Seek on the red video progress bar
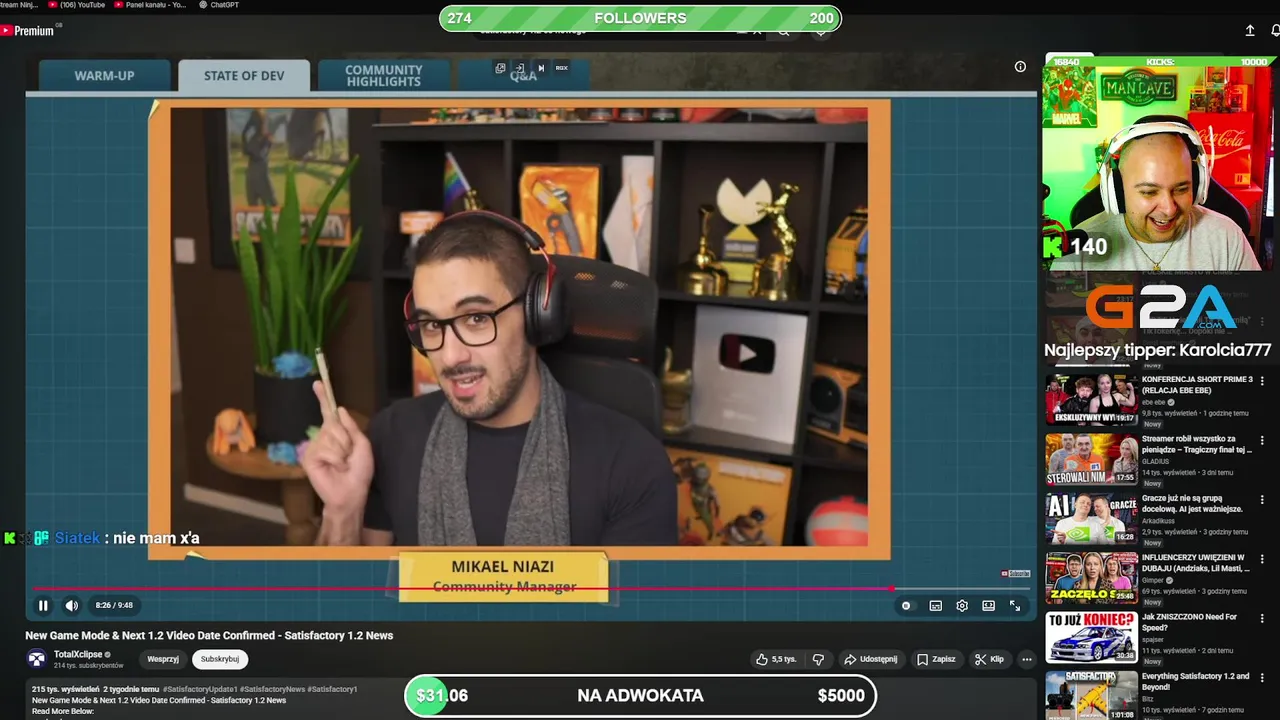 (x=530, y=588)
